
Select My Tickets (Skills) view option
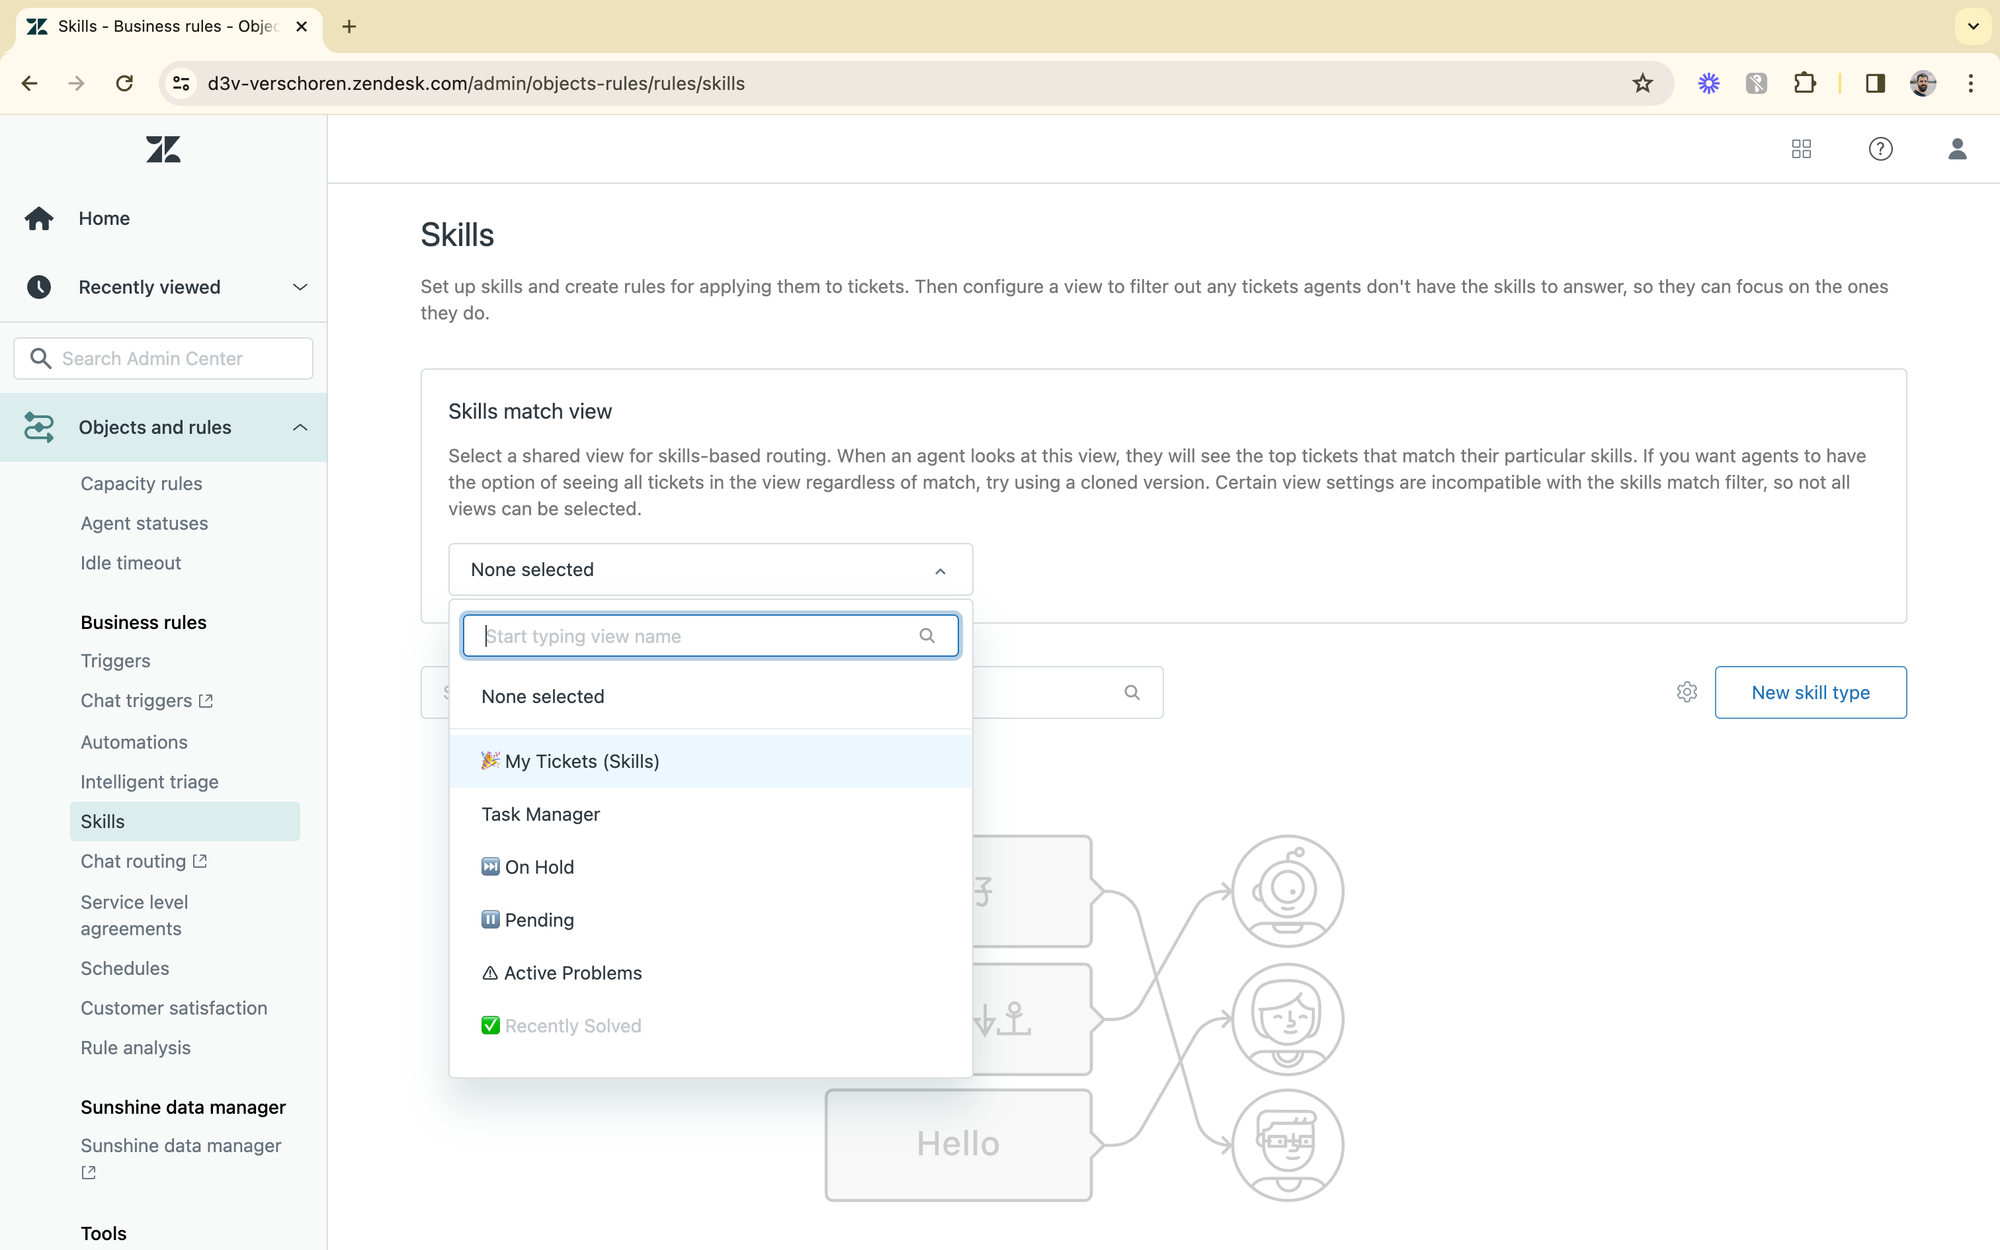pyautogui.click(x=581, y=761)
